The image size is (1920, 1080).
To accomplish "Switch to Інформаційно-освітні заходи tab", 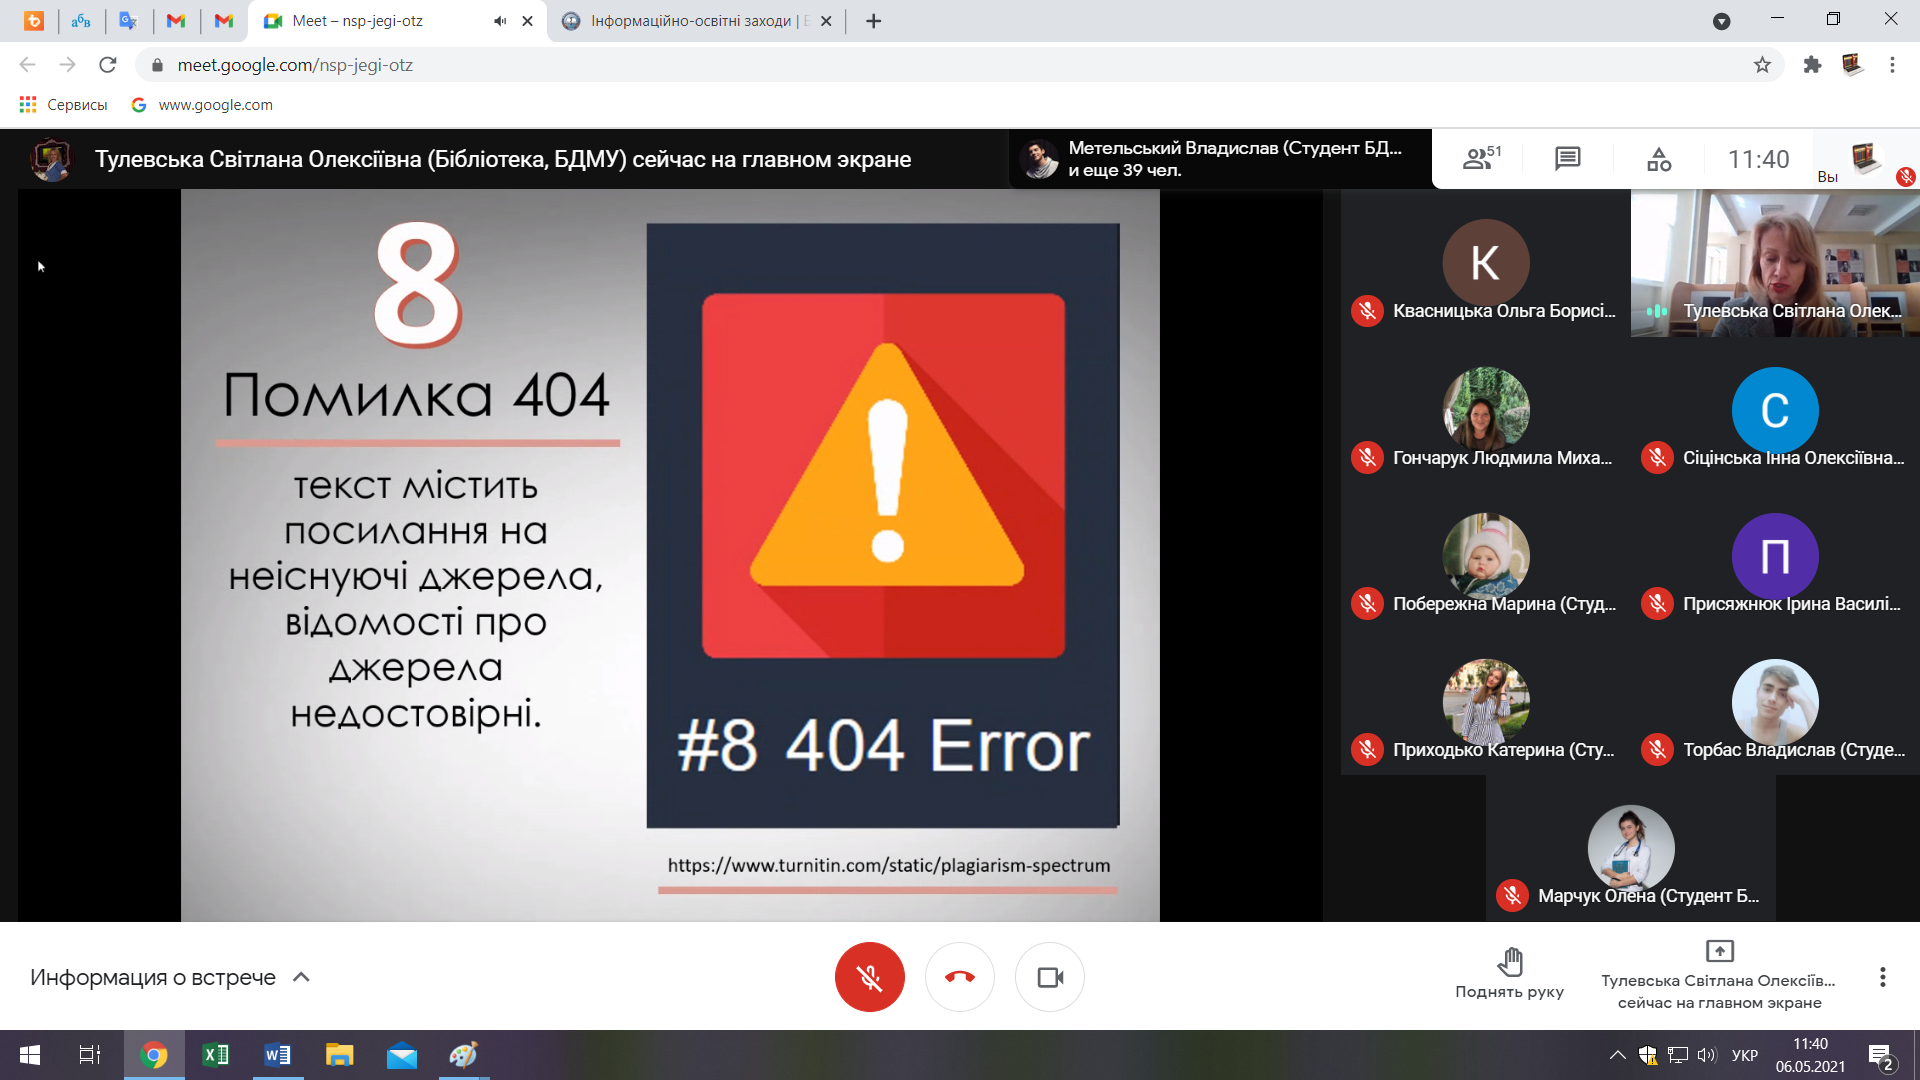I will (690, 21).
